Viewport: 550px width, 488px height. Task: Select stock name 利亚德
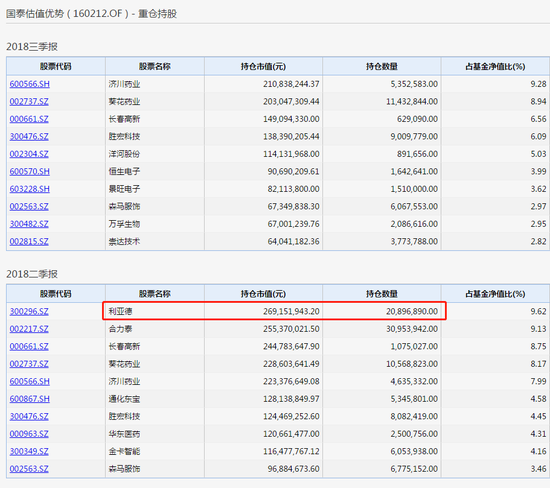click(120, 312)
